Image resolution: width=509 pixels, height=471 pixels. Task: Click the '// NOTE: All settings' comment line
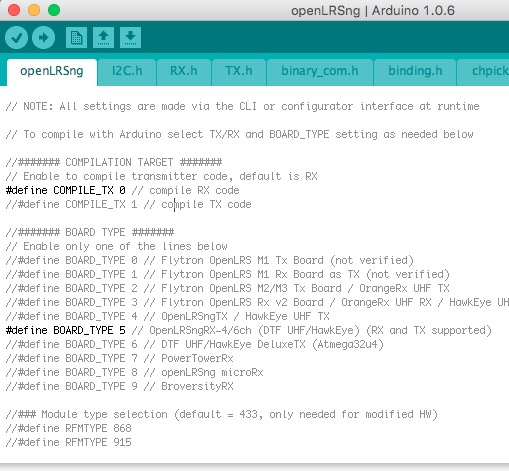click(243, 106)
